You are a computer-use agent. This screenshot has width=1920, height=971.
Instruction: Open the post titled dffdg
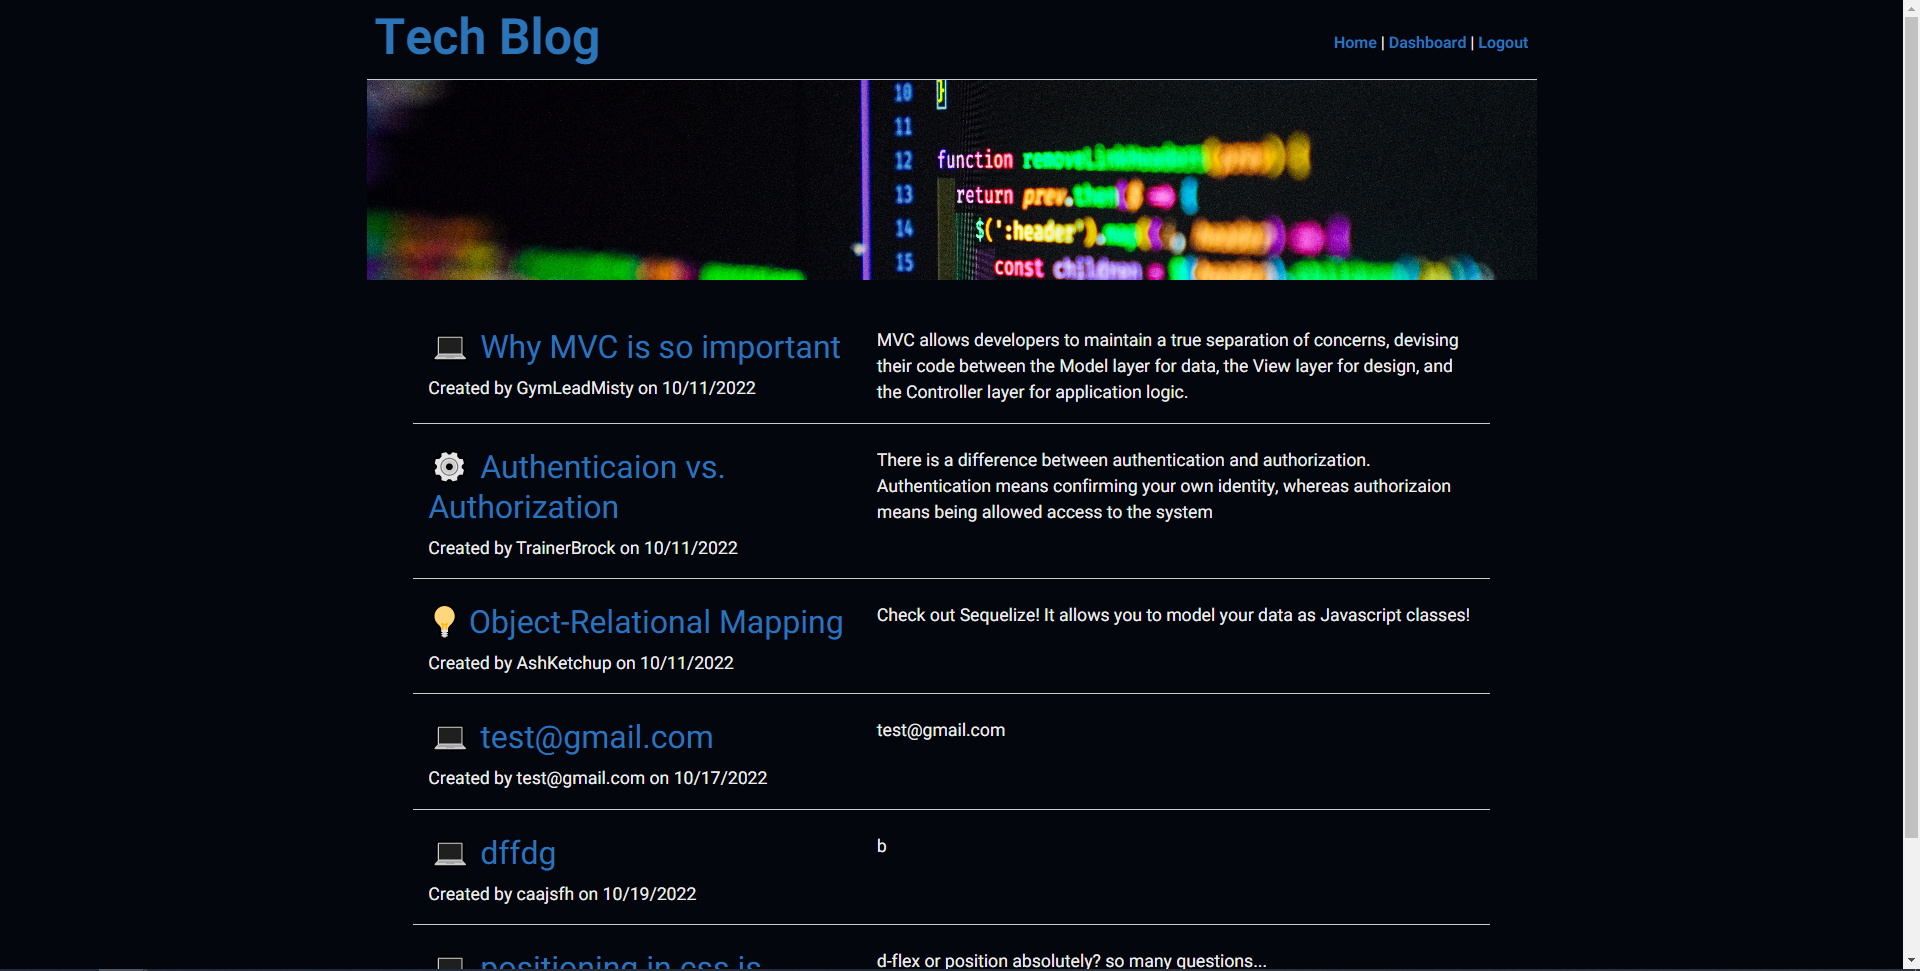(x=517, y=853)
